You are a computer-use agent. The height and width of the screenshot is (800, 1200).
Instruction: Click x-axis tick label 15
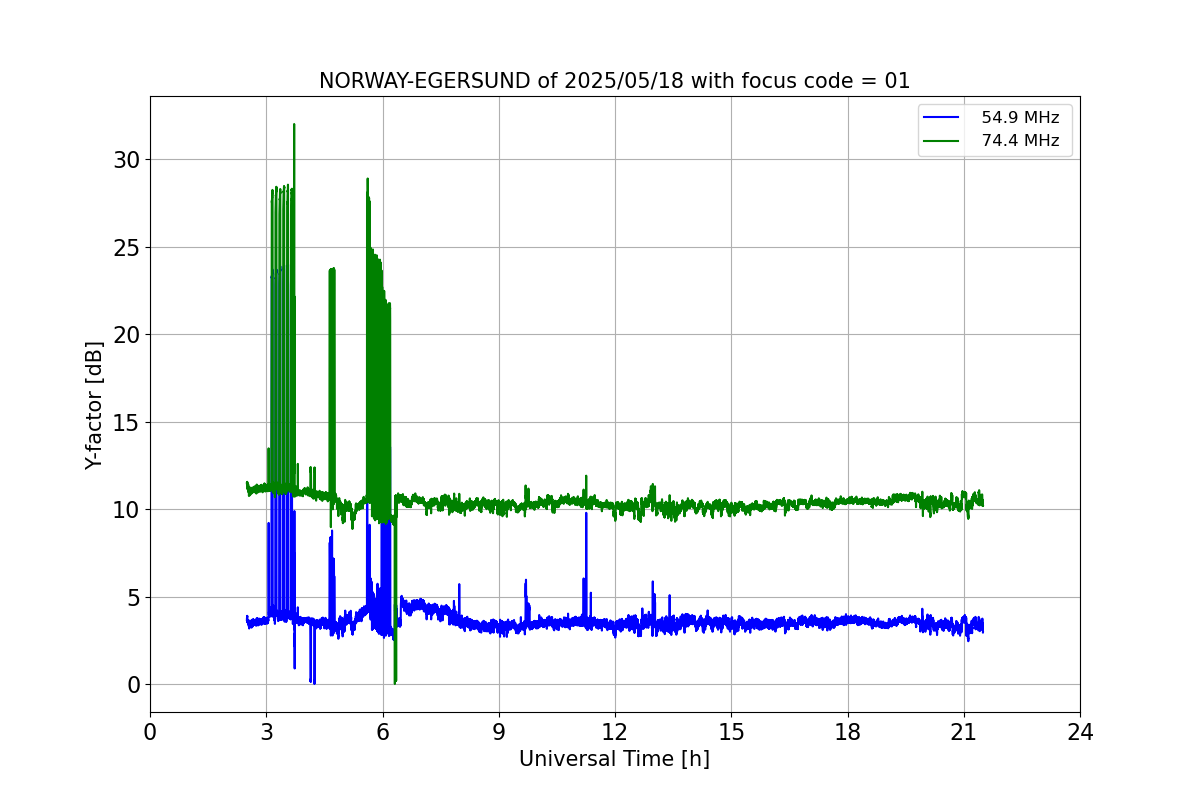[x=731, y=732]
